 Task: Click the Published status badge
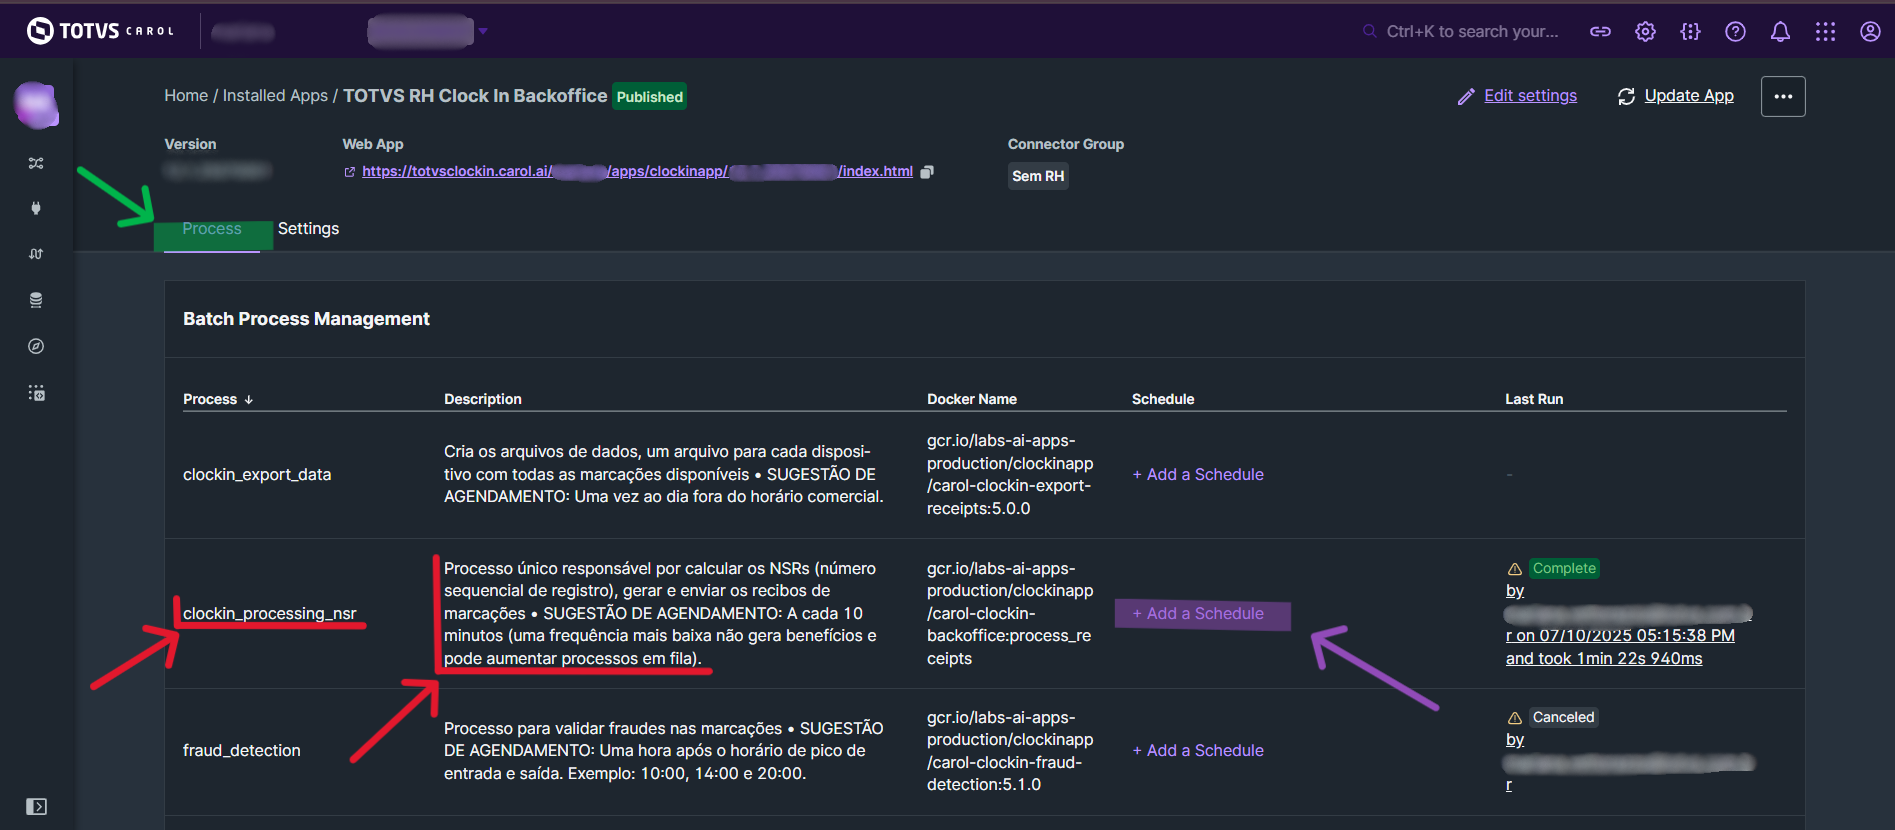click(650, 97)
